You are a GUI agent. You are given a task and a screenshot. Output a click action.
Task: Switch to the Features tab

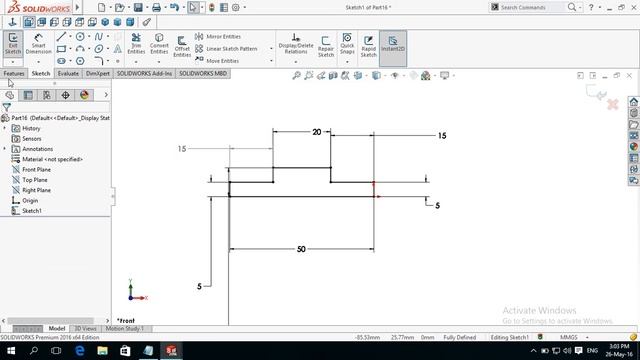(14, 73)
